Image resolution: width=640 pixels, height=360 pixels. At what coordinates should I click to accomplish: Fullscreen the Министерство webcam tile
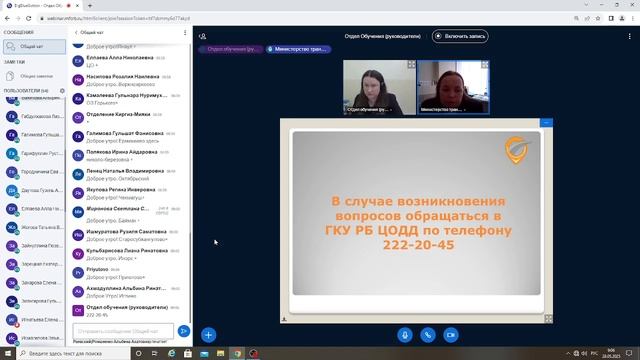[484, 64]
